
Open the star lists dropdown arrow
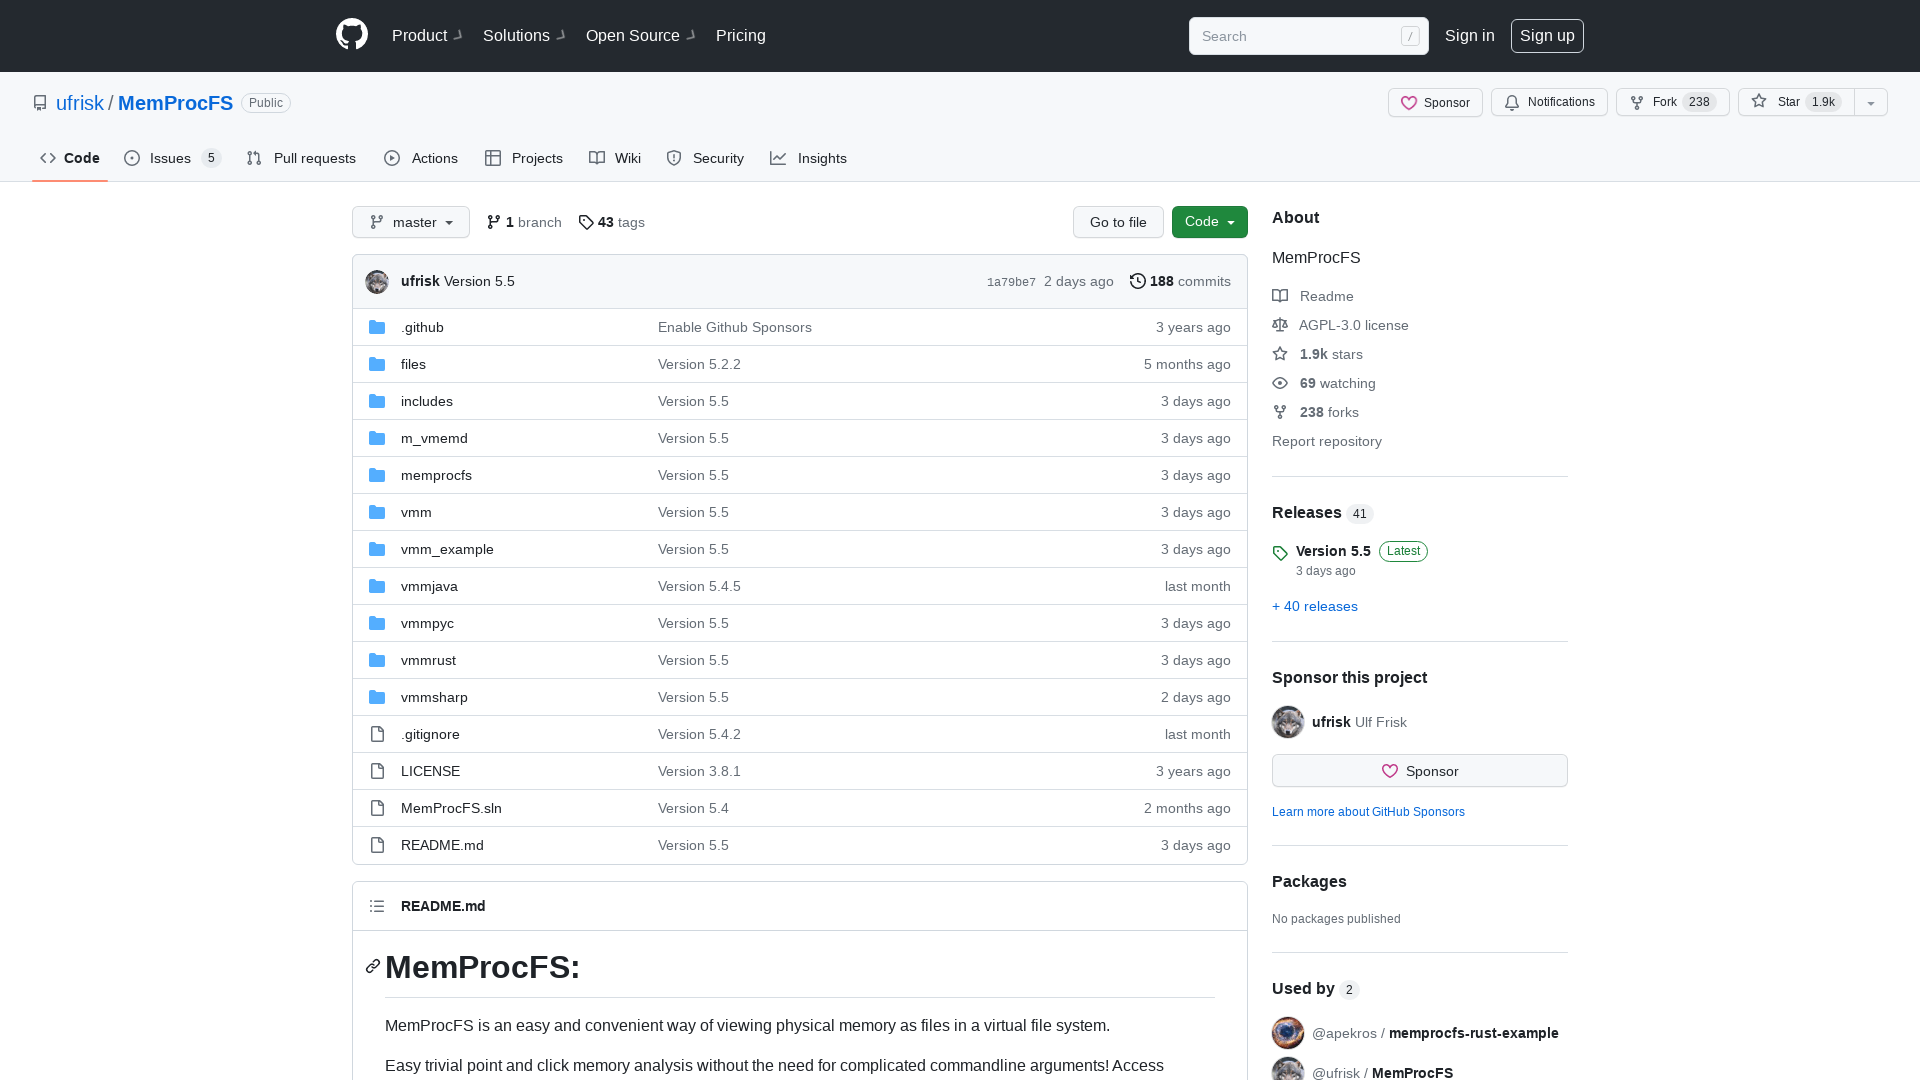click(x=1871, y=102)
